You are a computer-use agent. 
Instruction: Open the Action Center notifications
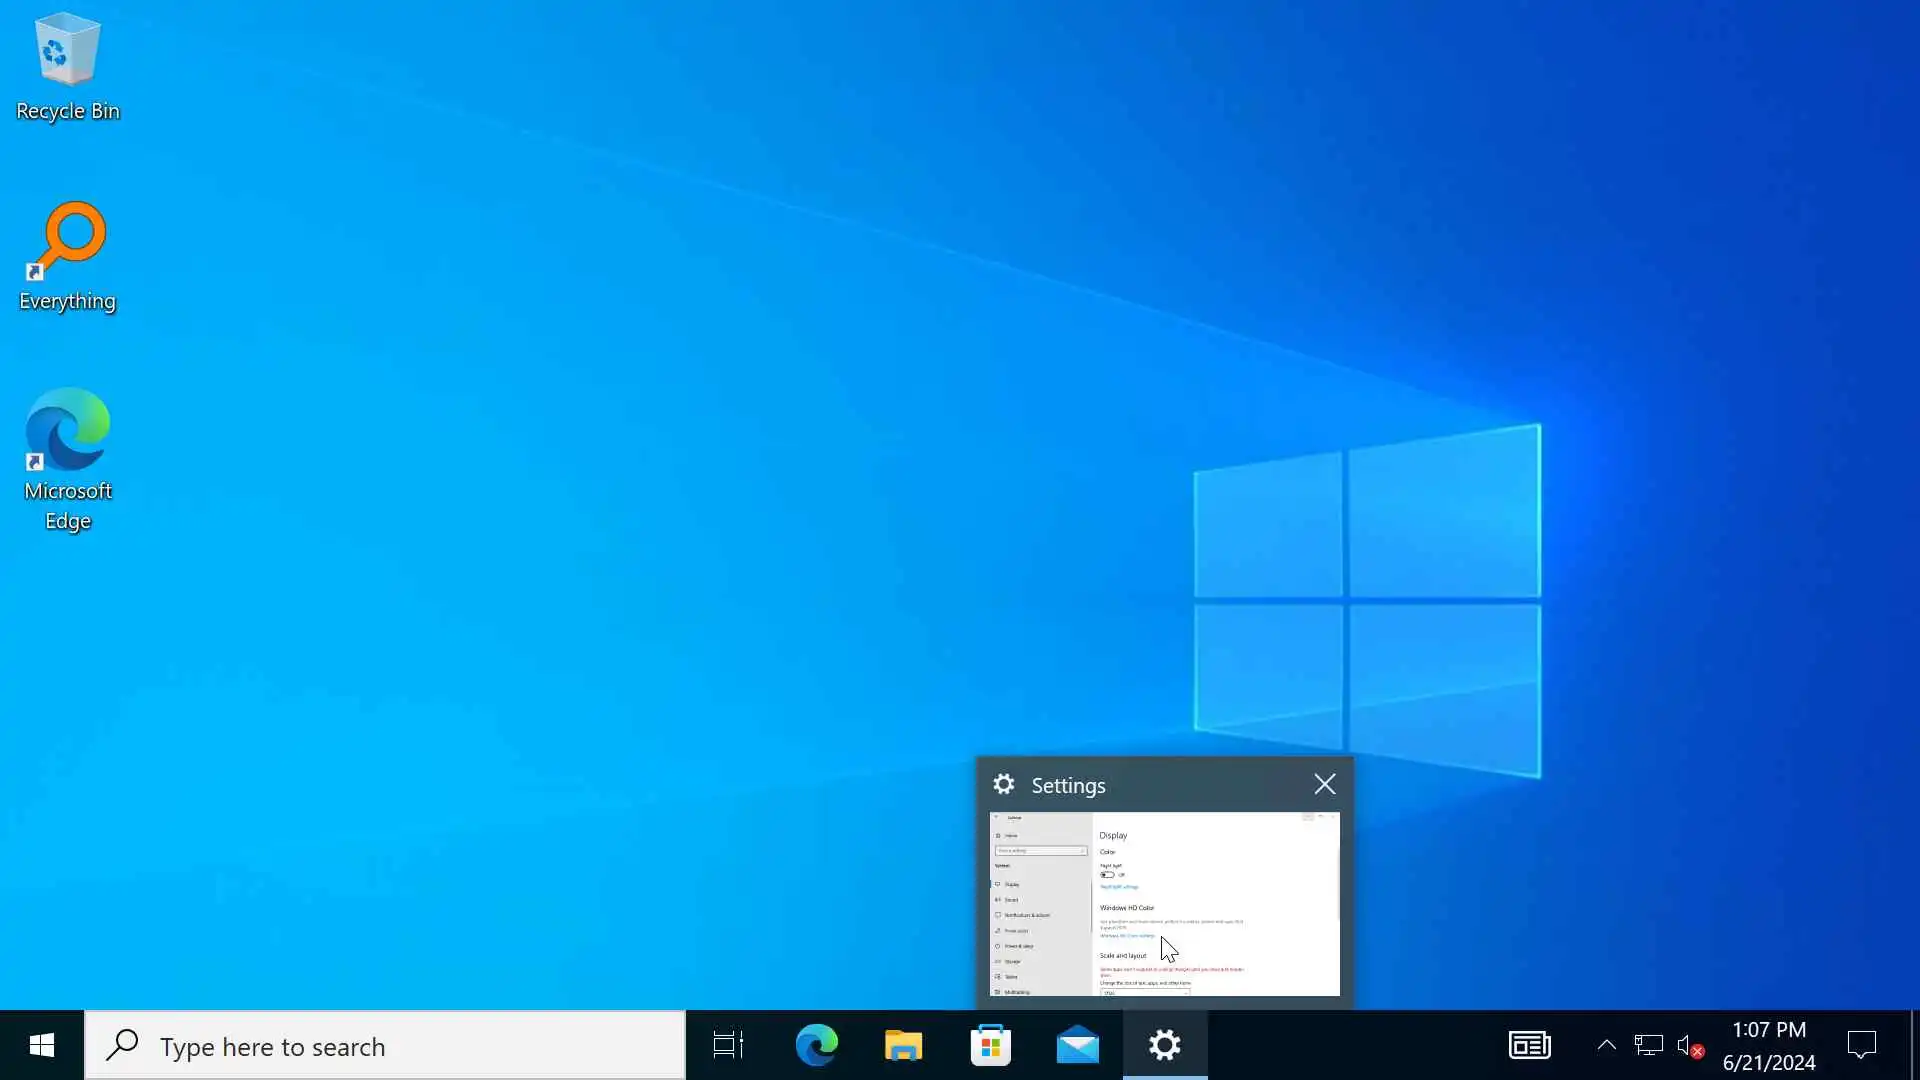(x=1861, y=1045)
